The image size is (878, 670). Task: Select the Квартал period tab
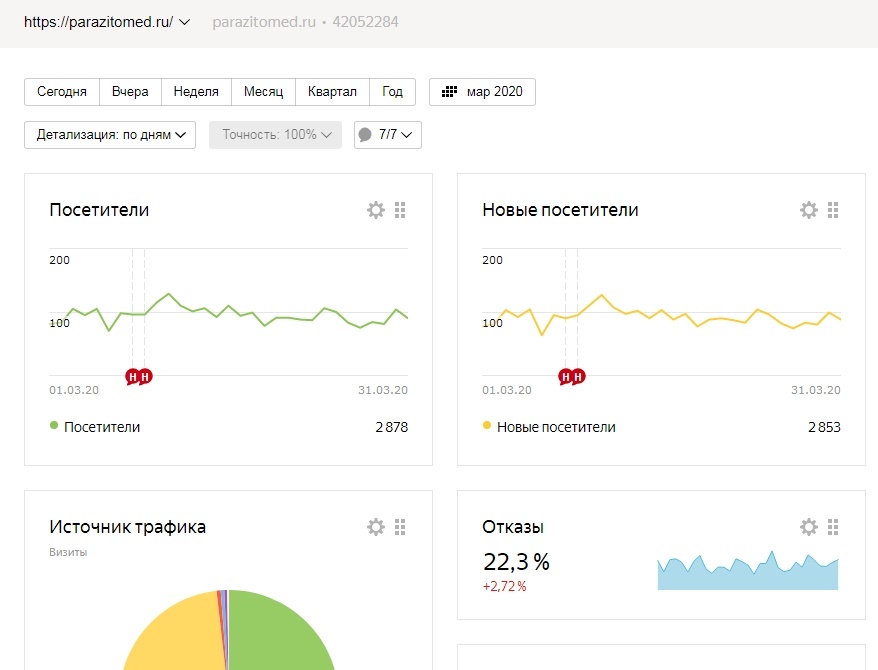click(x=333, y=92)
